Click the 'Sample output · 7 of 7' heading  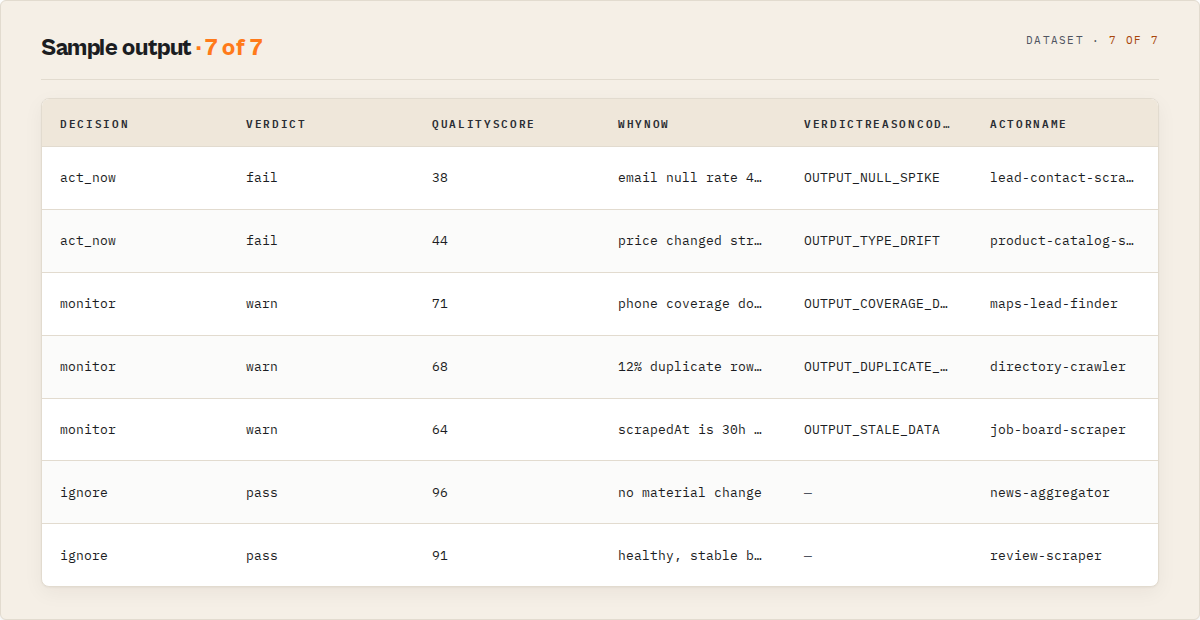click(x=152, y=47)
